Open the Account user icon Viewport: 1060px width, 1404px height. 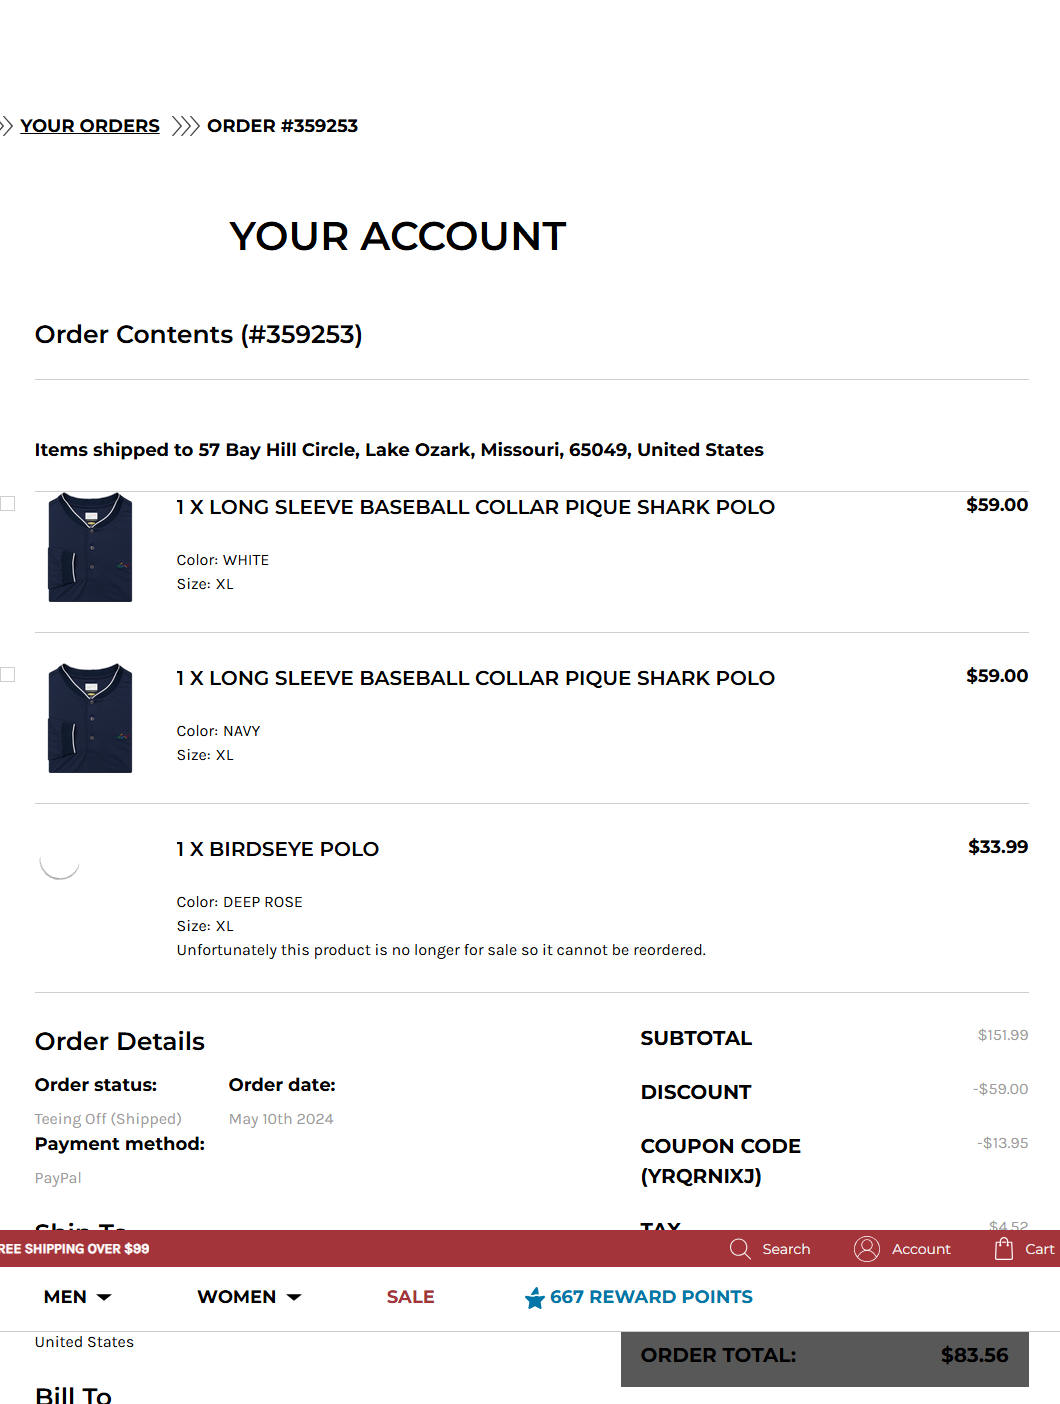867,1249
